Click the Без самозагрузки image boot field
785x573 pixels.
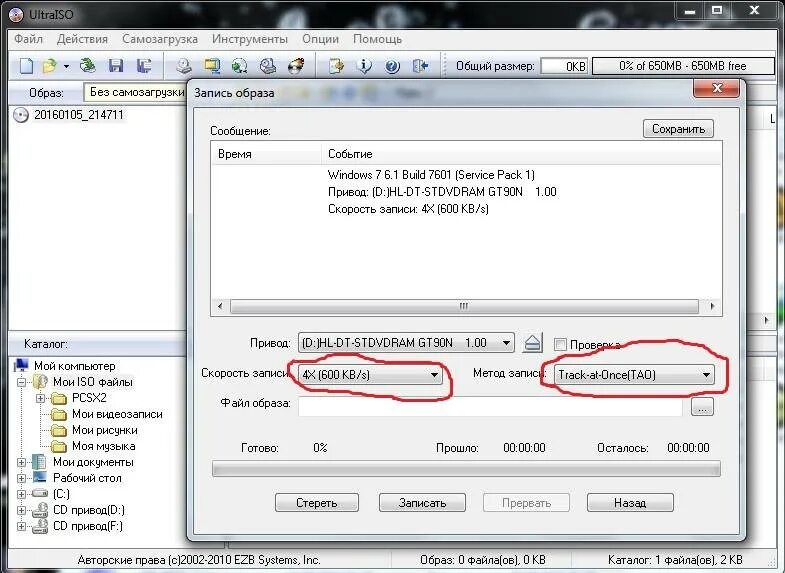[135, 93]
